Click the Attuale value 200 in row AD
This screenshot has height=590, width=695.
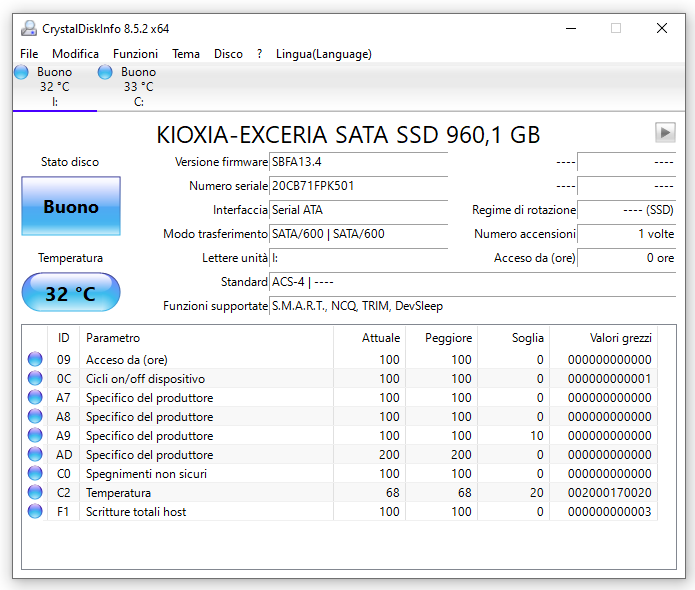389,455
